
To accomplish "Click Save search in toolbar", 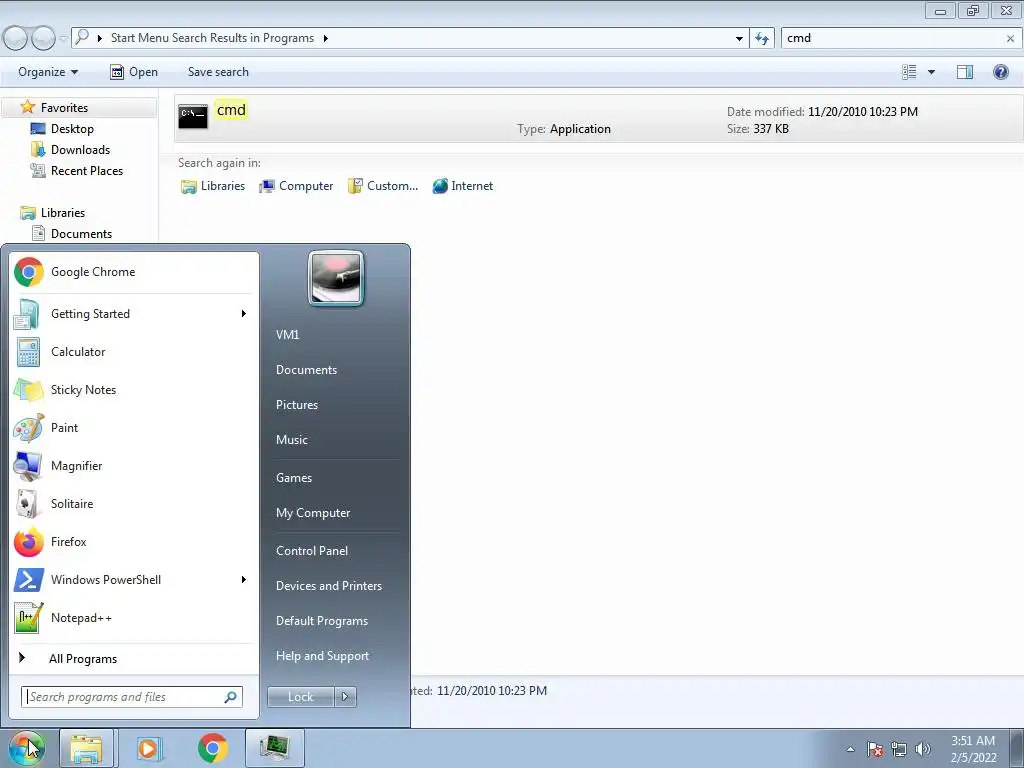I will coord(218,72).
